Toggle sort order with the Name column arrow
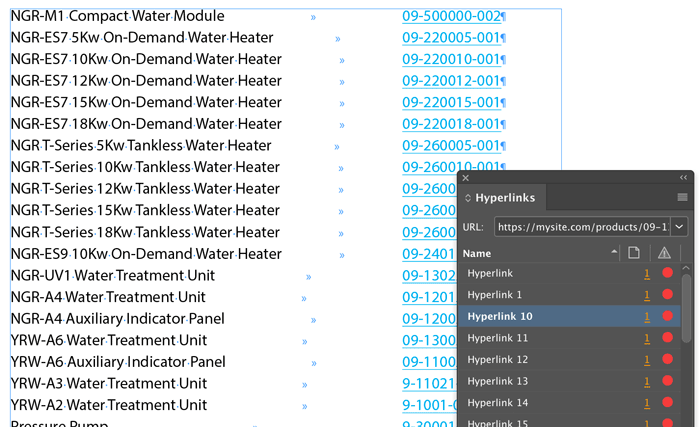 point(614,252)
